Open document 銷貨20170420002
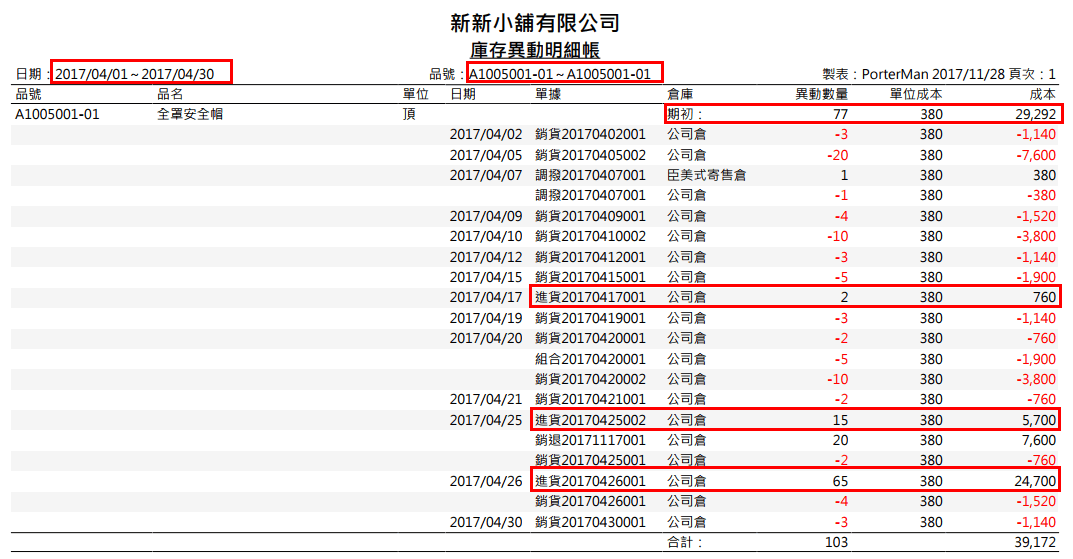Screen dimensions: 1073x559 click(x=590, y=379)
